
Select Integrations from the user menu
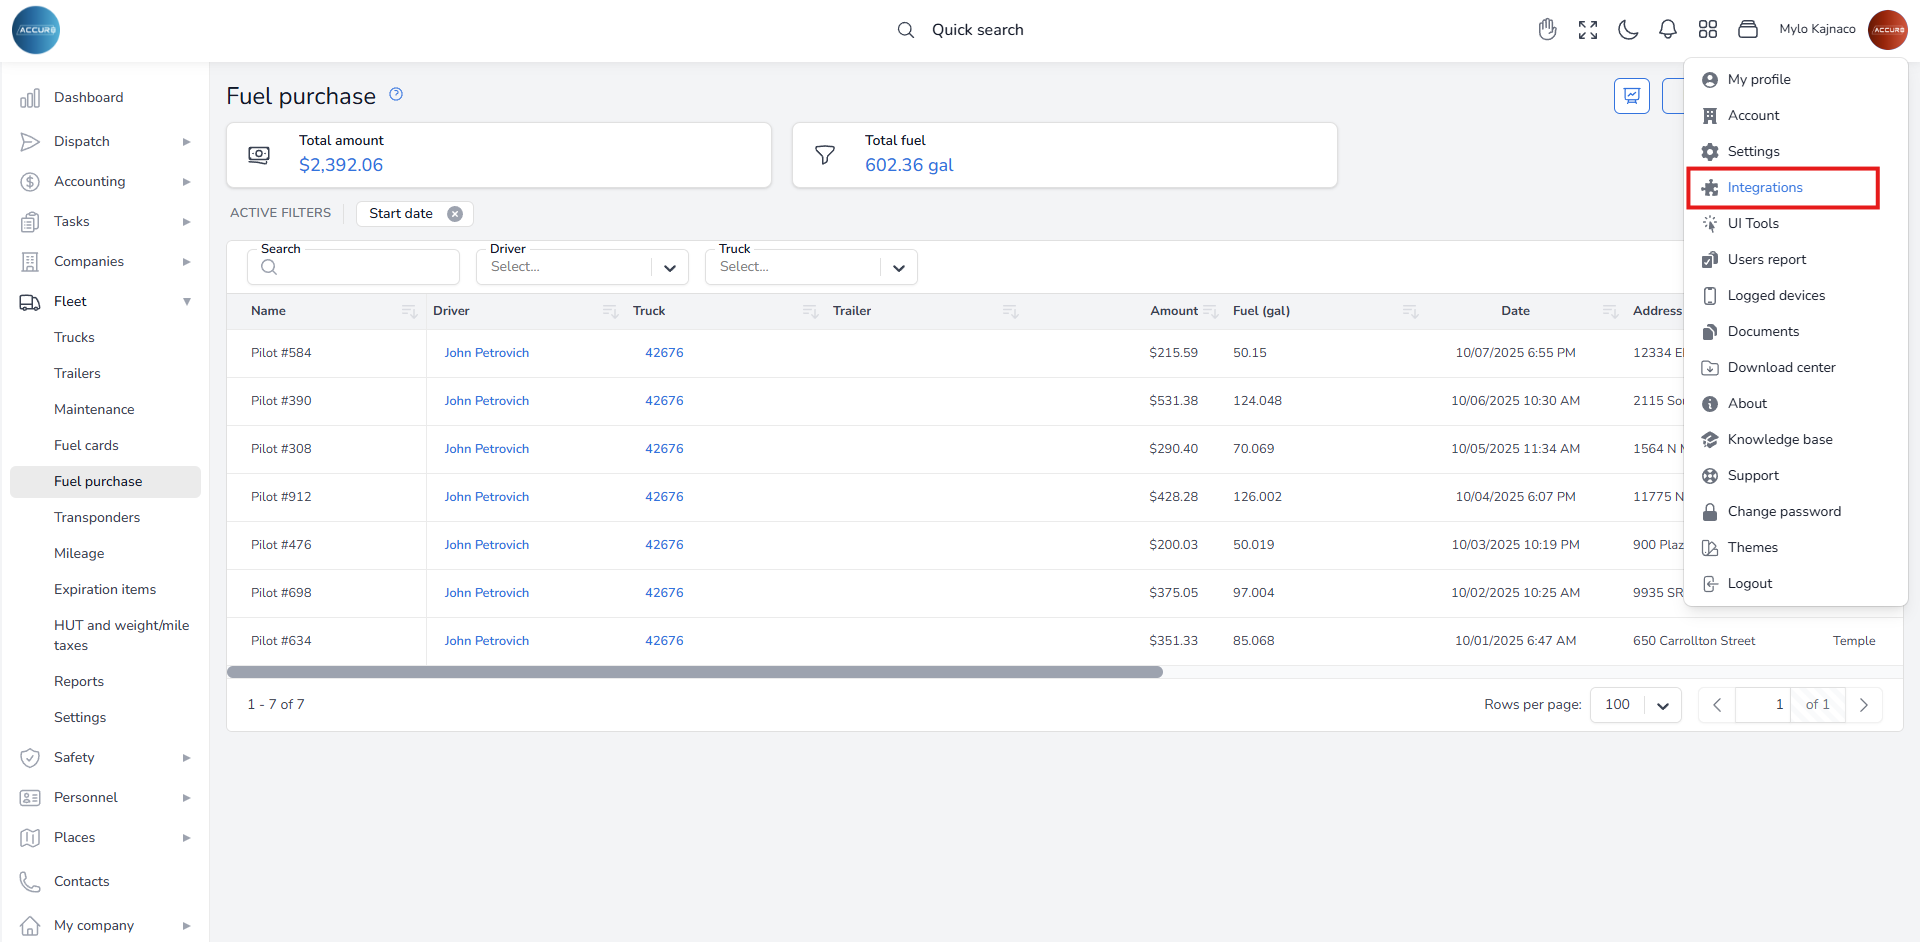1765,188
